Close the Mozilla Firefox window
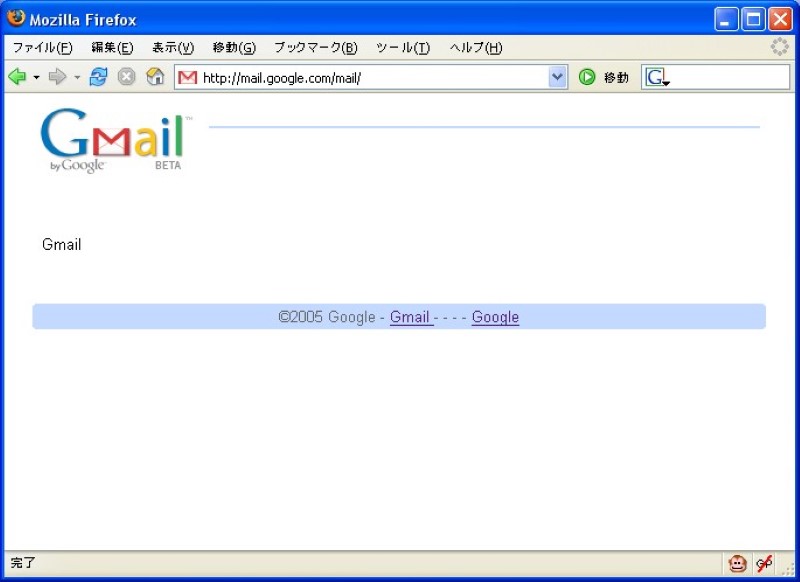Screen dimensions: 800x582 [x=781, y=19]
